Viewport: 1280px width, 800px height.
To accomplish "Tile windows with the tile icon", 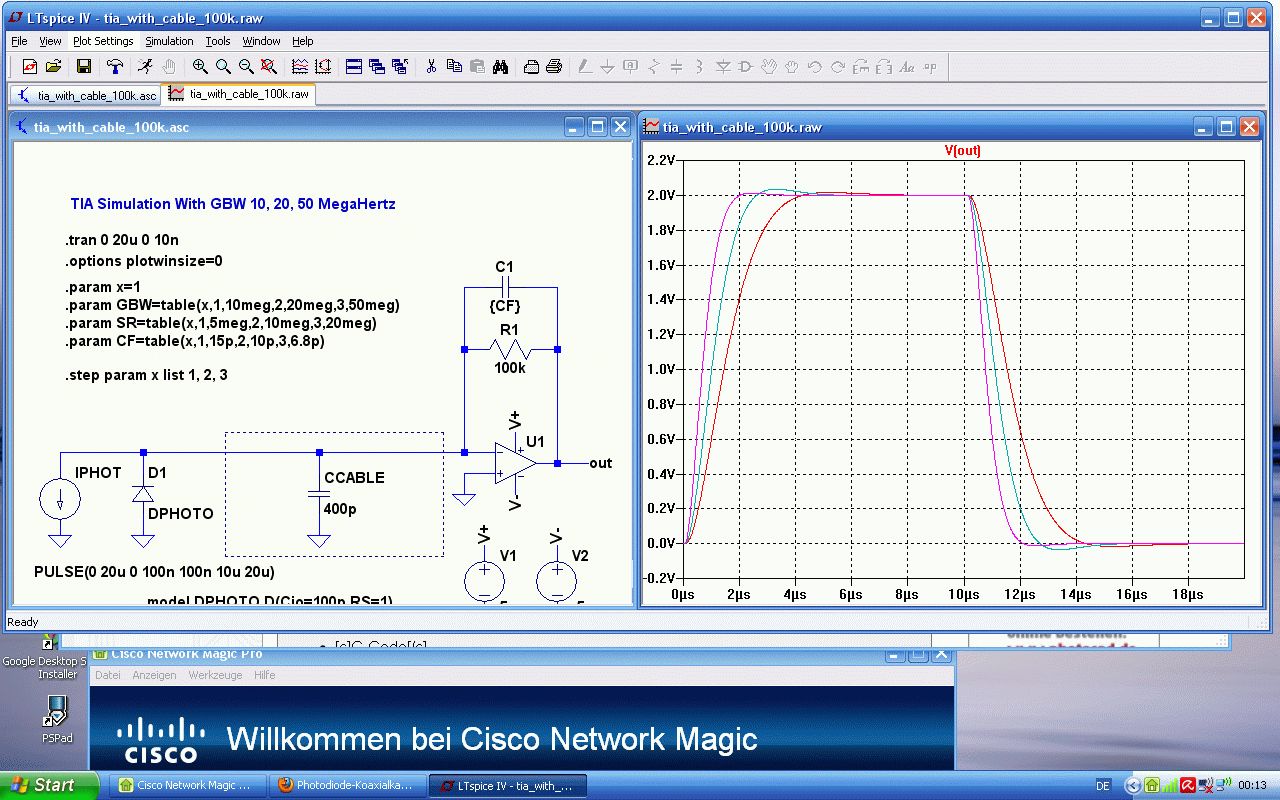I will point(354,67).
